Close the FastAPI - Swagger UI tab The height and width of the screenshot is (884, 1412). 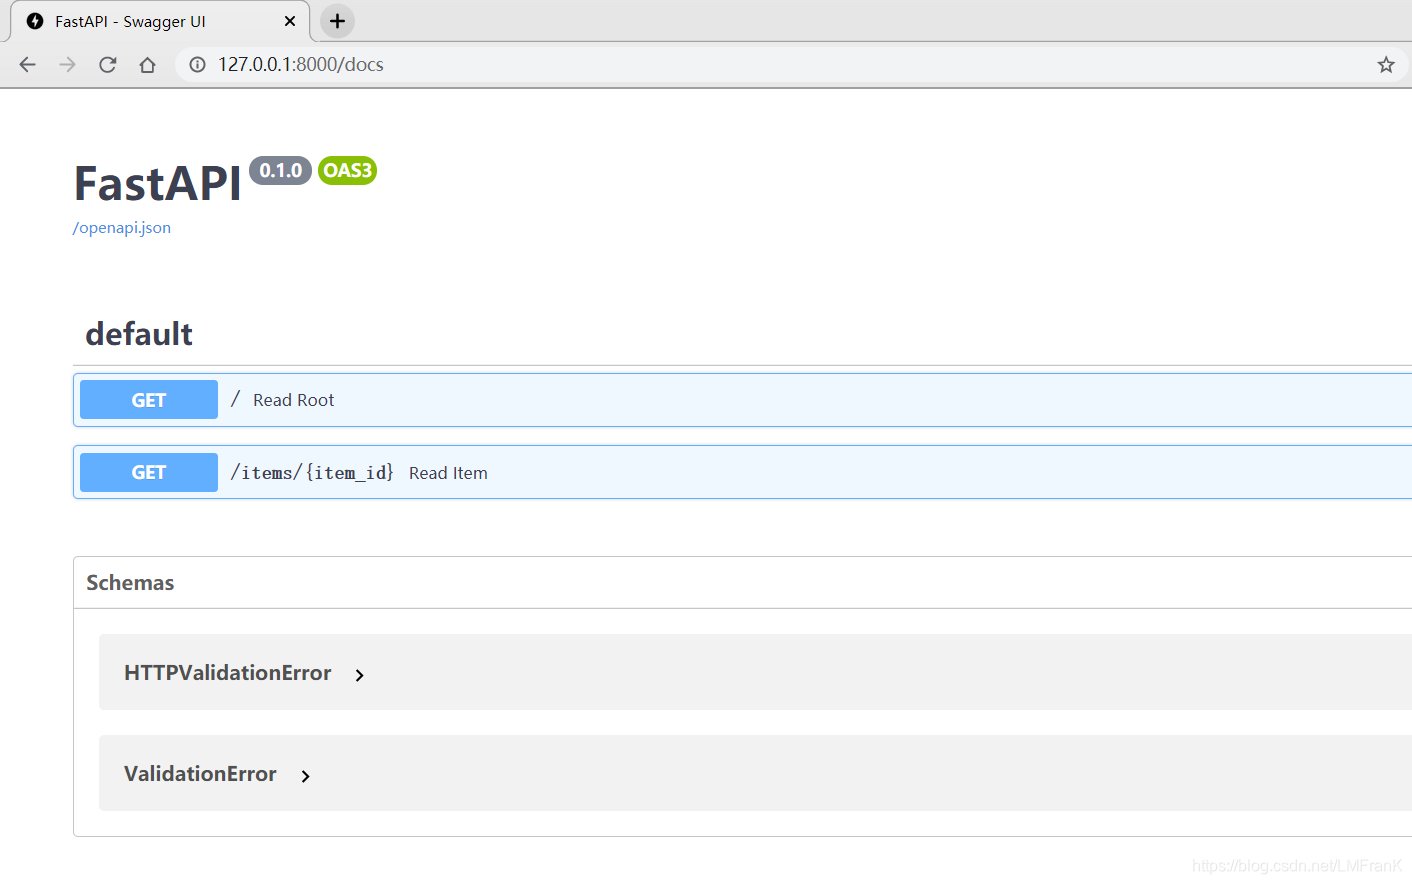pyautogui.click(x=290, y=21)
